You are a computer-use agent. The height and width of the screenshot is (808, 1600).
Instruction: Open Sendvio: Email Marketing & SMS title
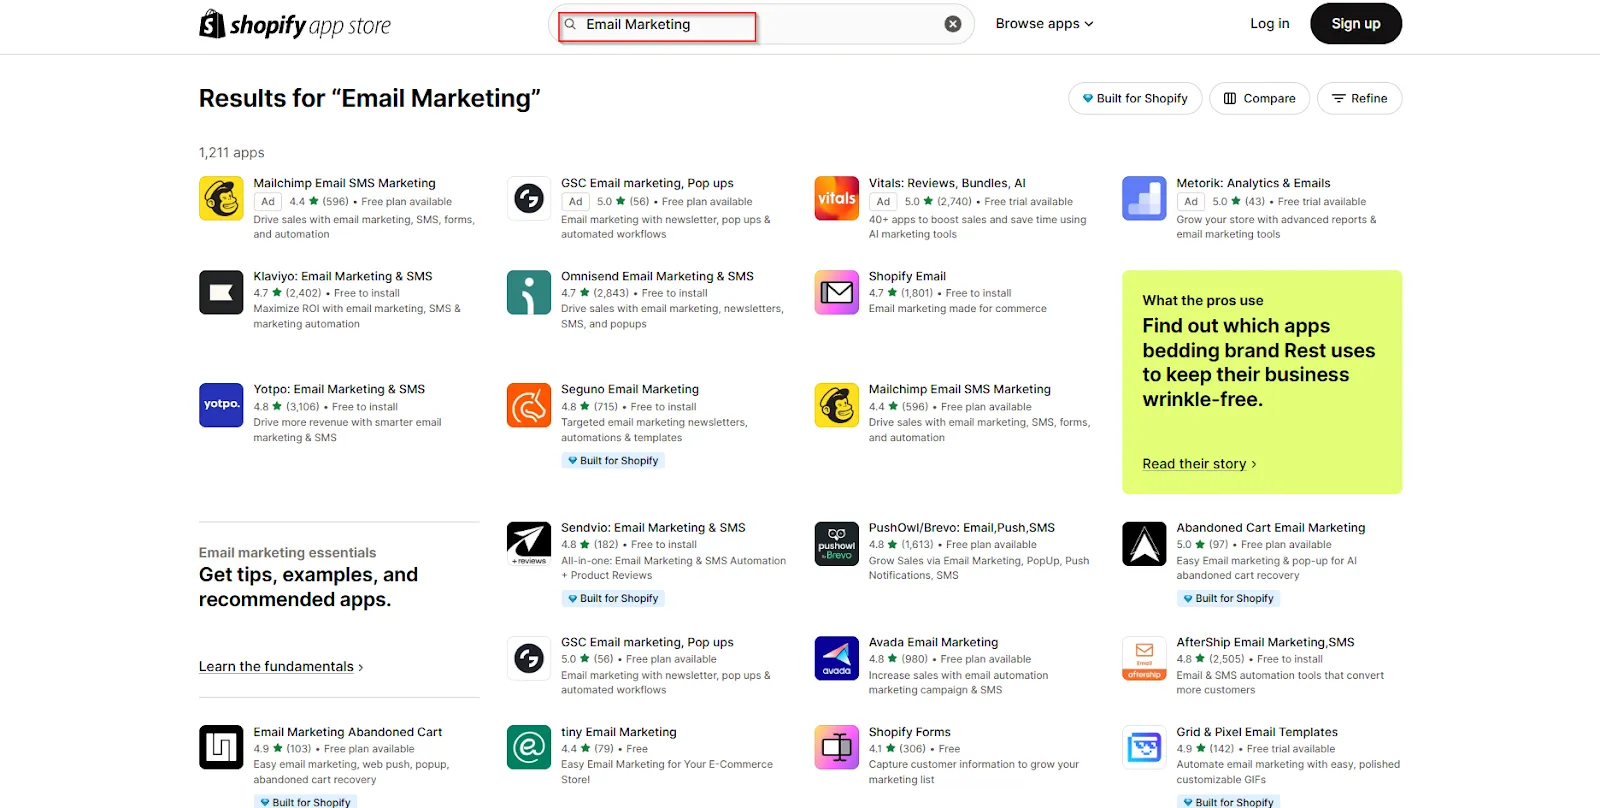coord(653,527)
